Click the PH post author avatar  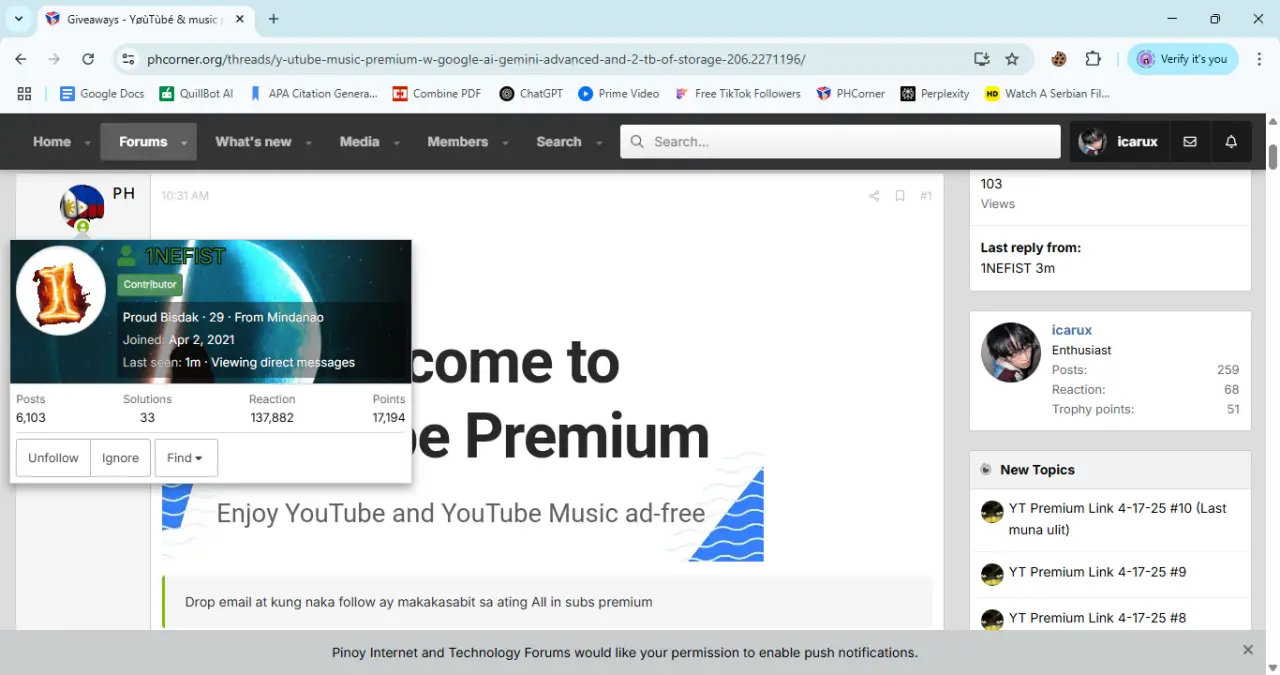[82, 207]
